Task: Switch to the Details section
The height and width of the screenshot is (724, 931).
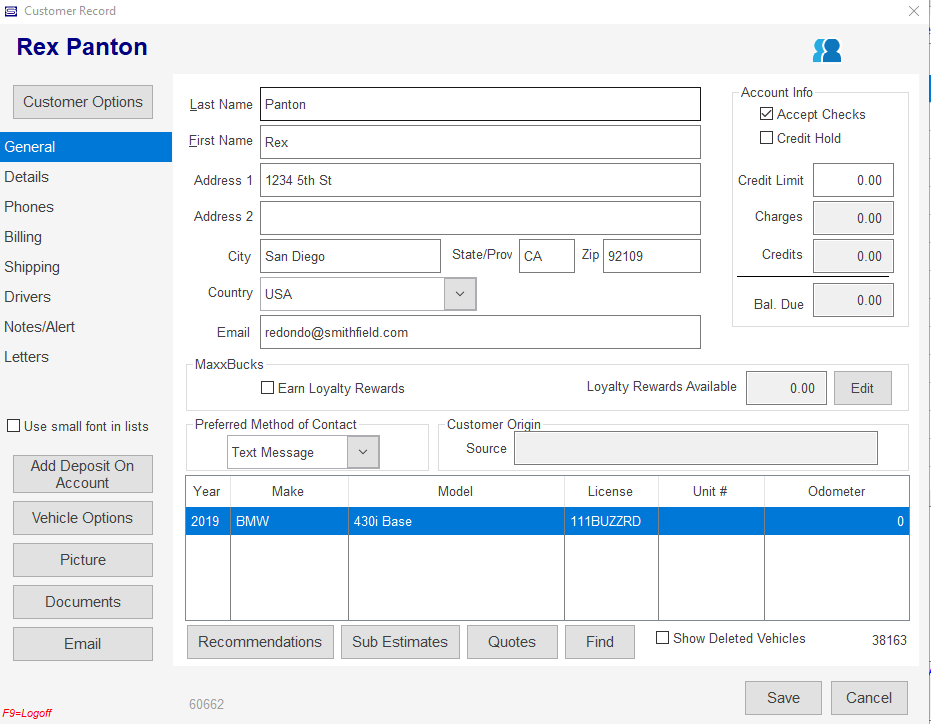Action: [x=86, y=177]
